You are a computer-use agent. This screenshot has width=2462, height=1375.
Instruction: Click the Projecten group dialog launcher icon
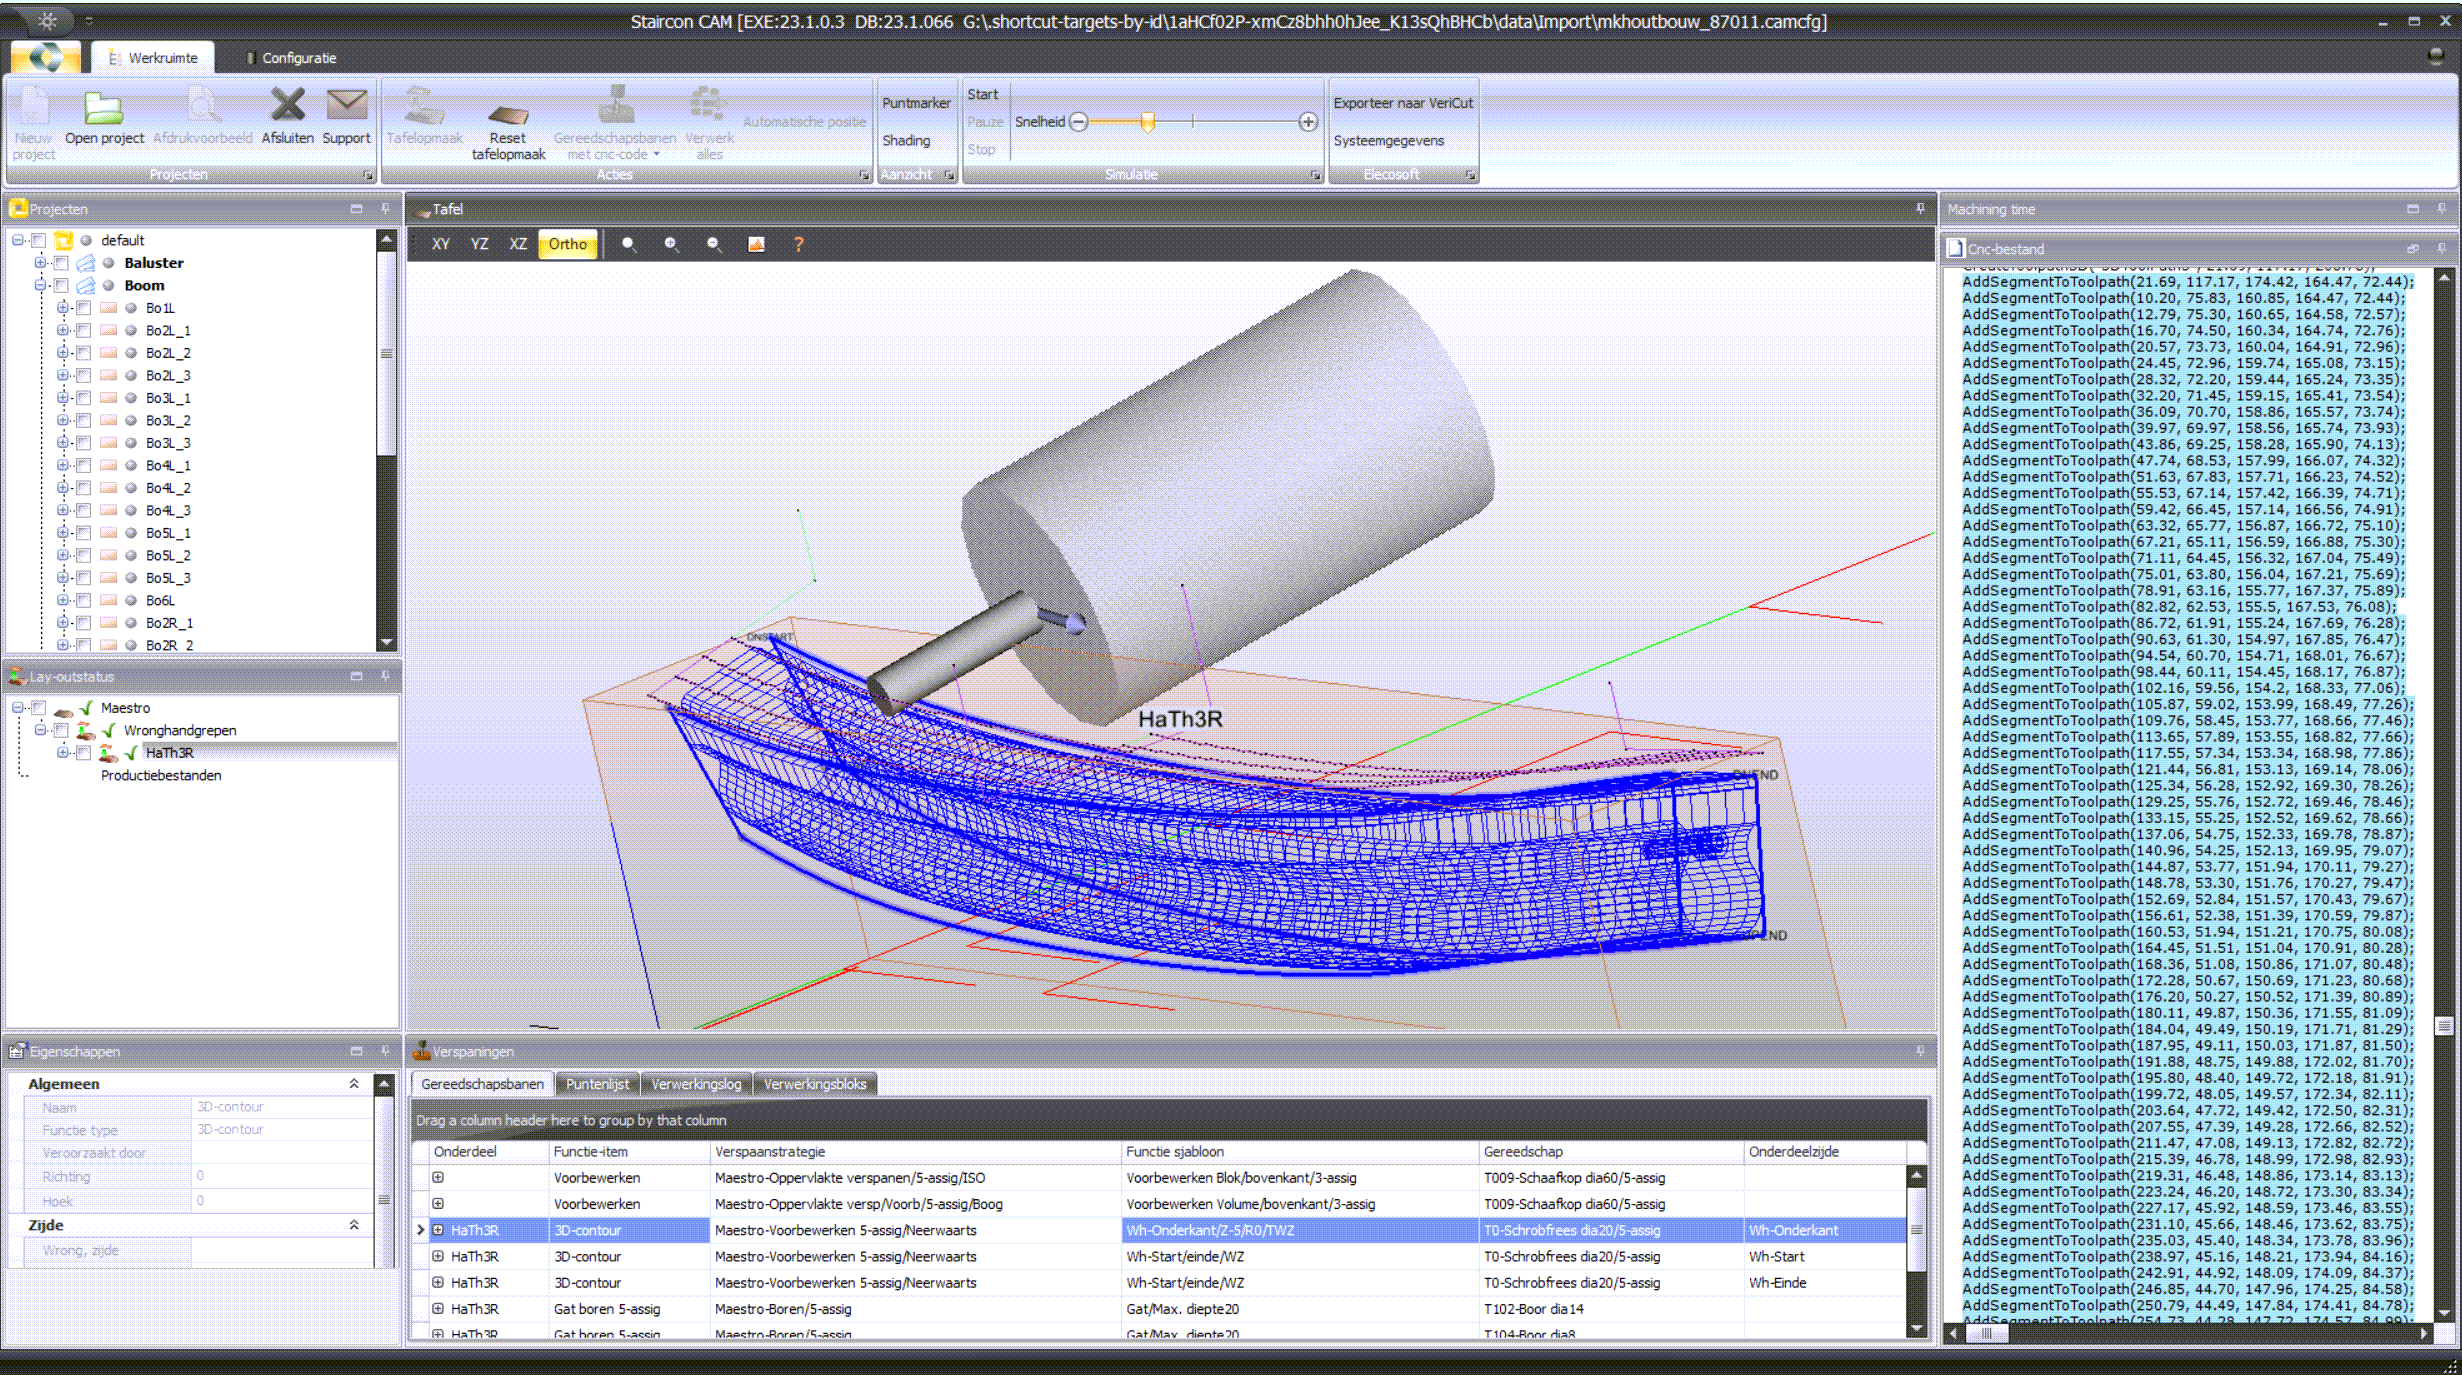[x=367, y=175]
